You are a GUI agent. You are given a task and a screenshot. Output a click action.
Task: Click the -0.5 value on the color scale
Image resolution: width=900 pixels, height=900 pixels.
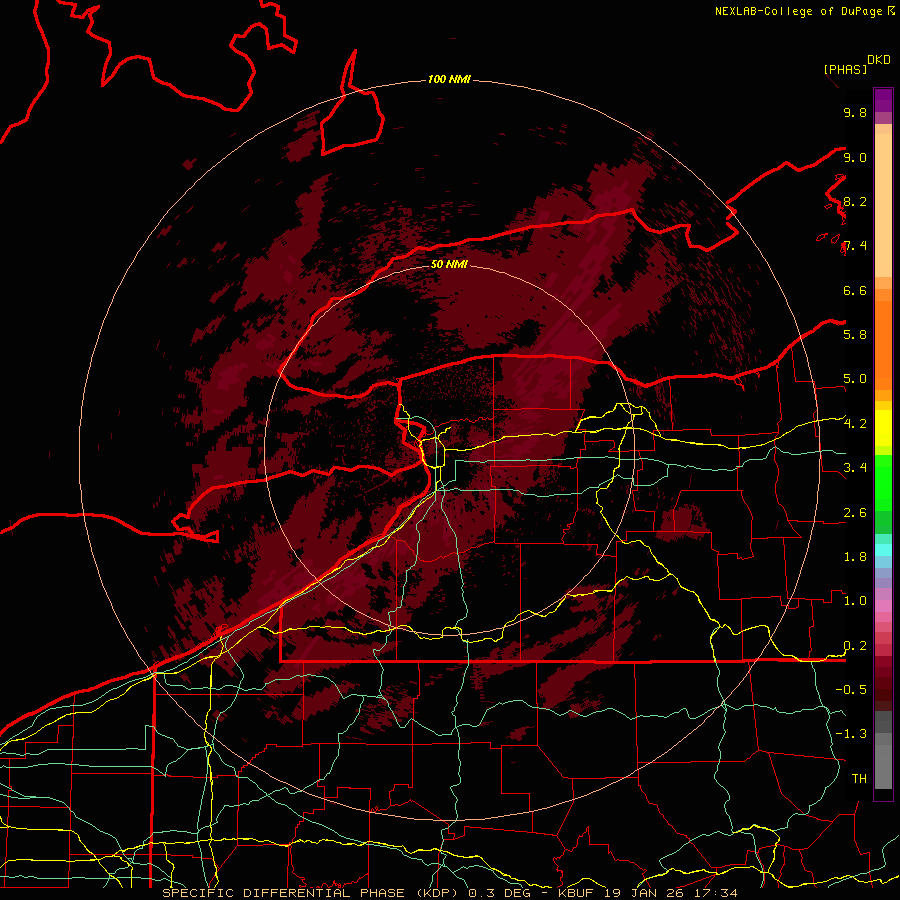851,690
